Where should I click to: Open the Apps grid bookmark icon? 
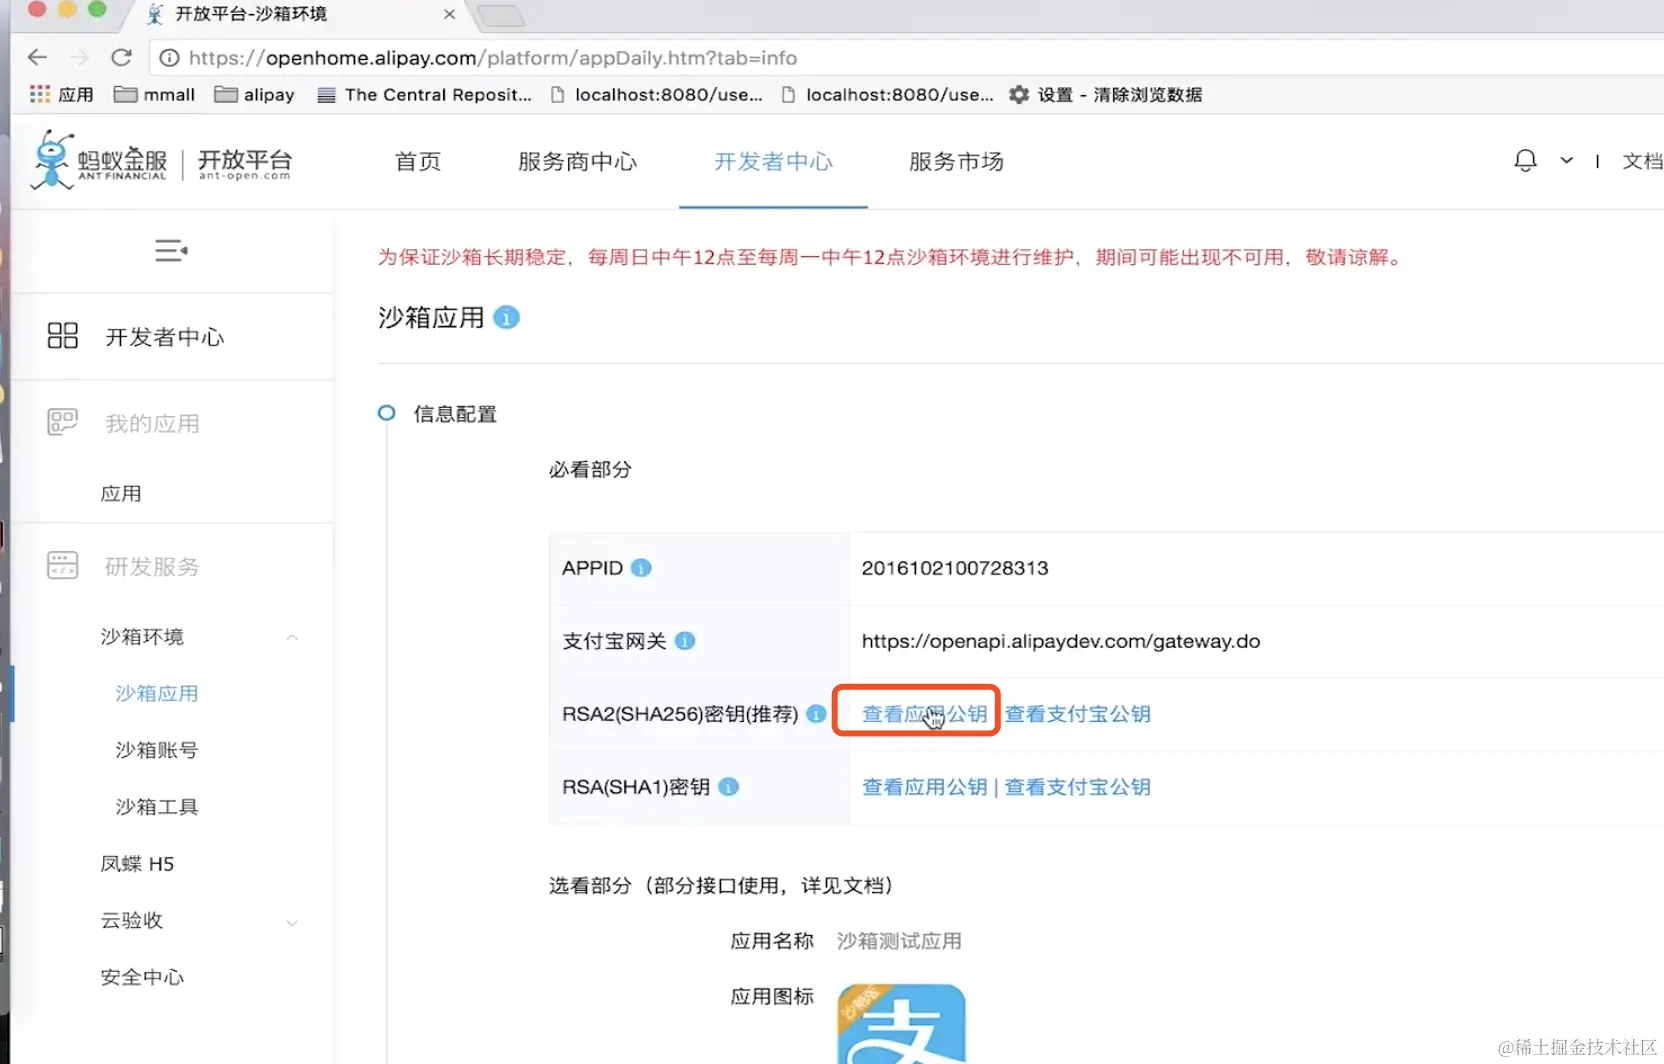(40, 94)
